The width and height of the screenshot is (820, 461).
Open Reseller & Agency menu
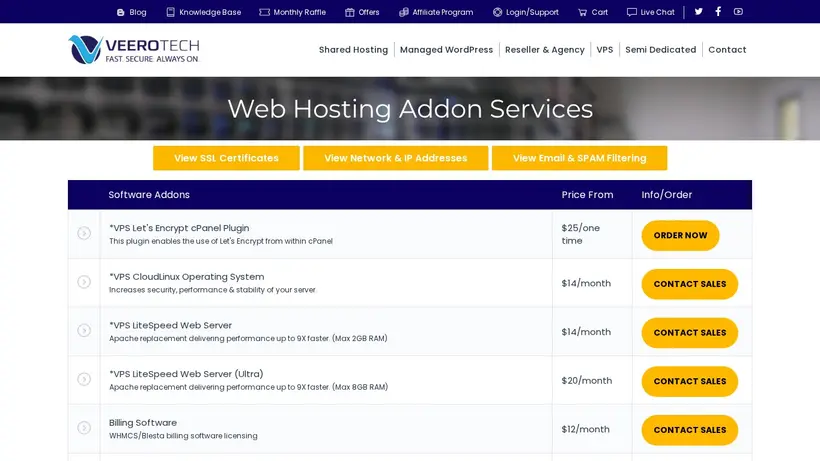tap(545, 50)
